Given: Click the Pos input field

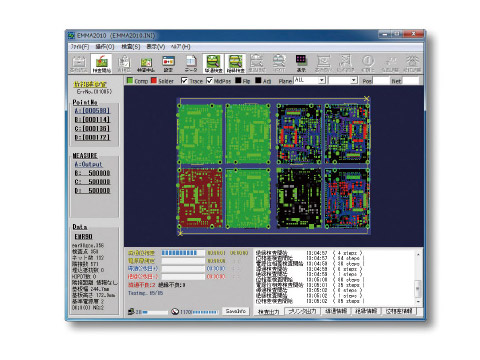Looking at the screenshot, I should tap(381, 80).
